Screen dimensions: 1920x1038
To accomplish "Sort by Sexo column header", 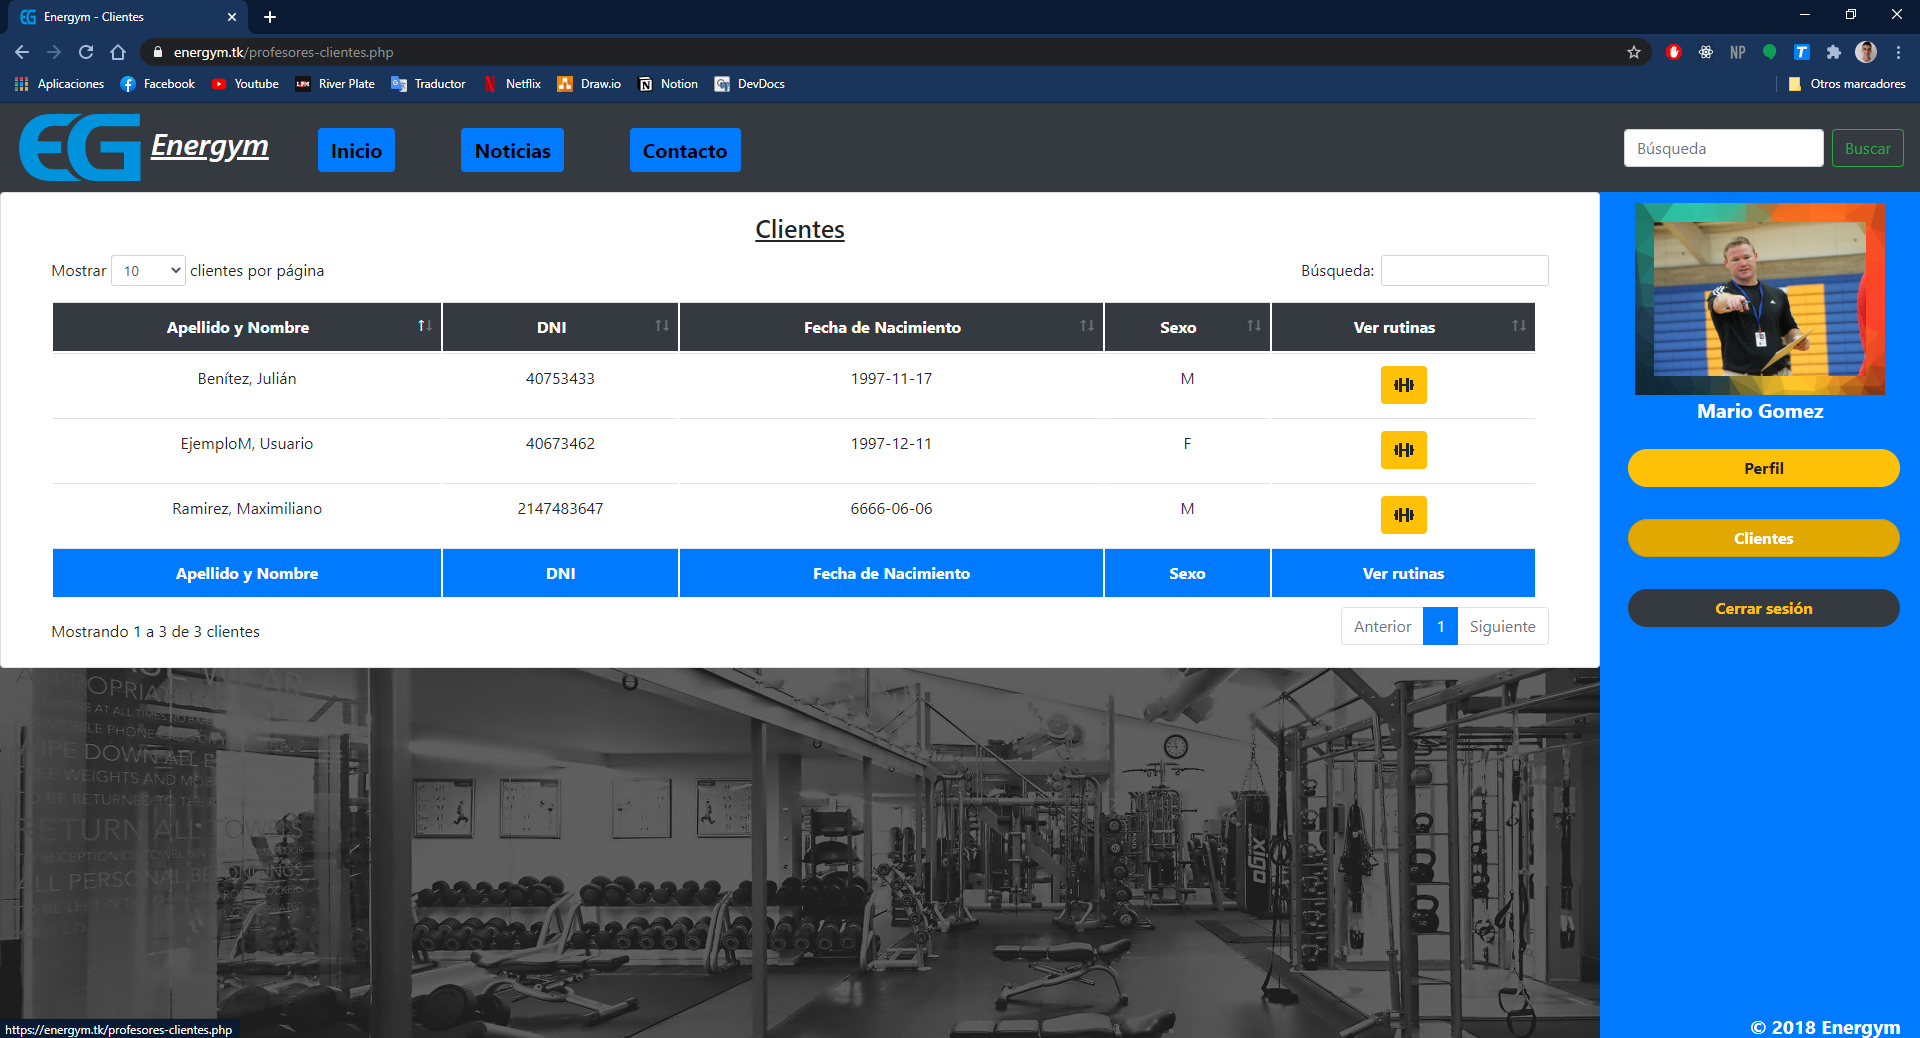I will tap(1187, 327).
